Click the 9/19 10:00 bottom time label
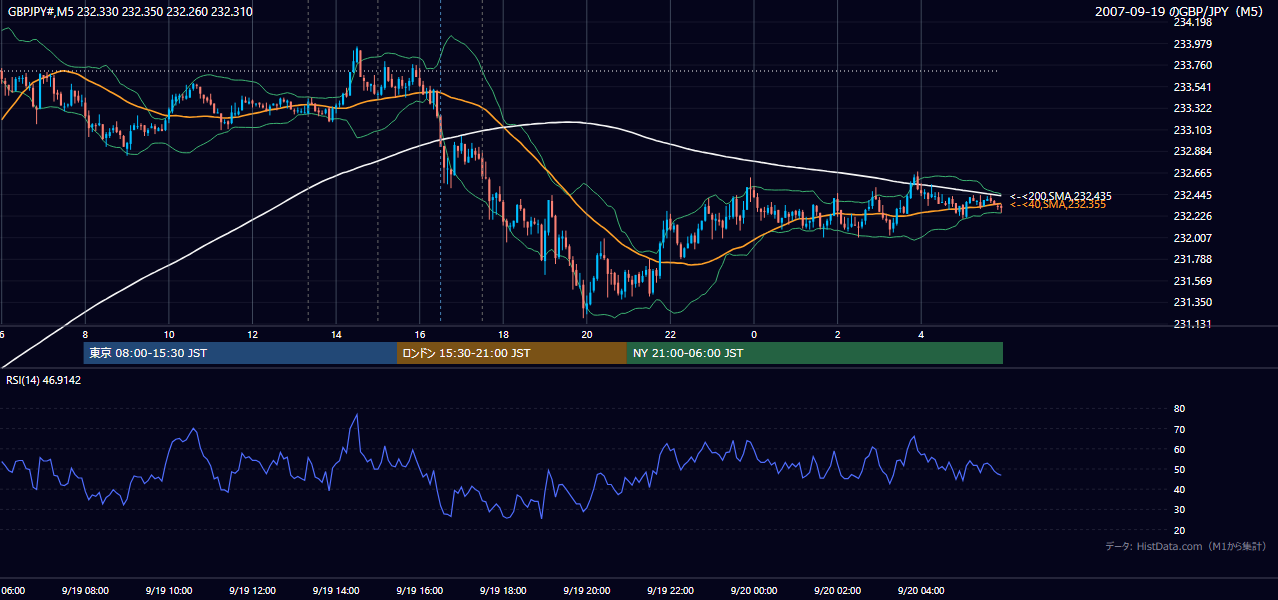The image size is (1278, 600). (x=169, y=590)
